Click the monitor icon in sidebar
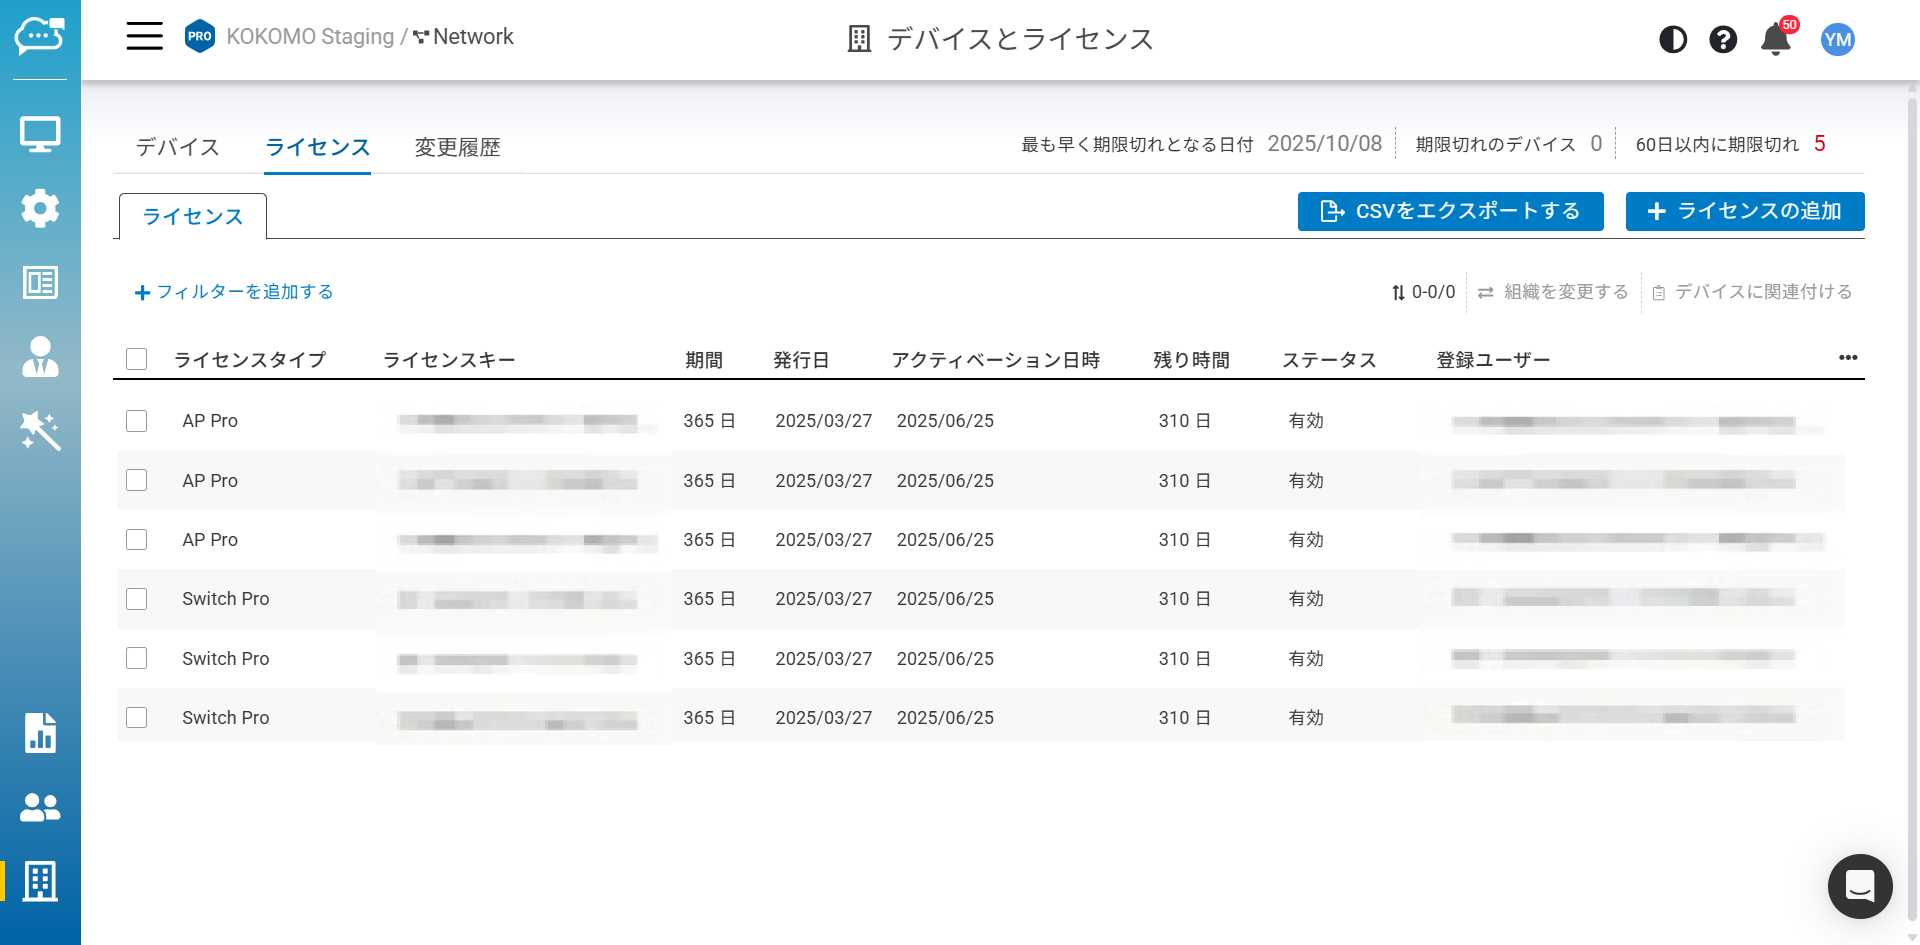The width and height of the screenshot is (1920, 945). (40, 134)
